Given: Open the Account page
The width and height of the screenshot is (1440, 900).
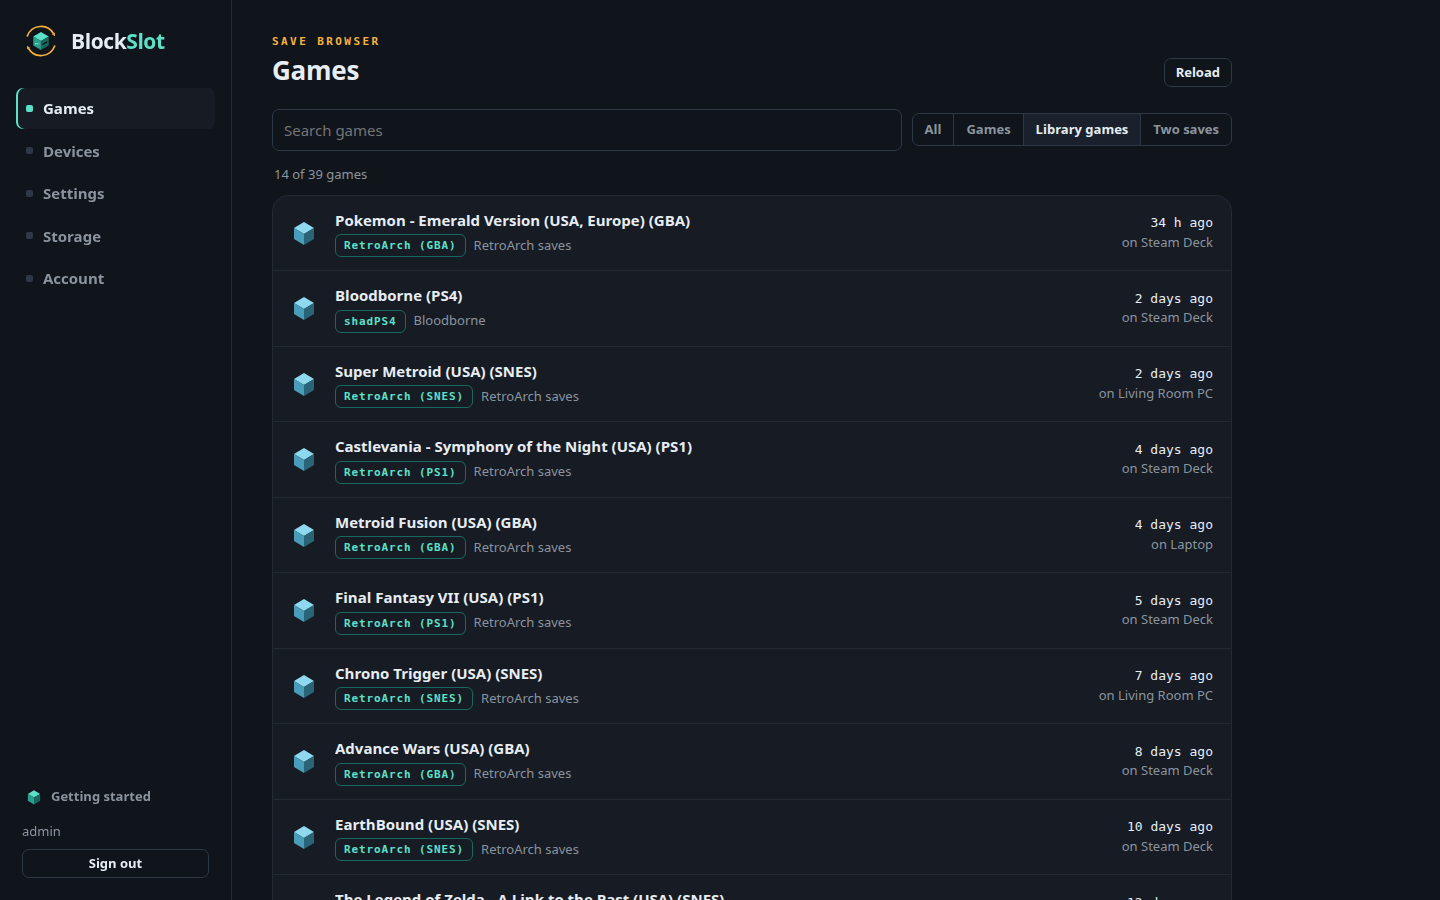Looking at the screenshot, I should (x=115, y=279).
